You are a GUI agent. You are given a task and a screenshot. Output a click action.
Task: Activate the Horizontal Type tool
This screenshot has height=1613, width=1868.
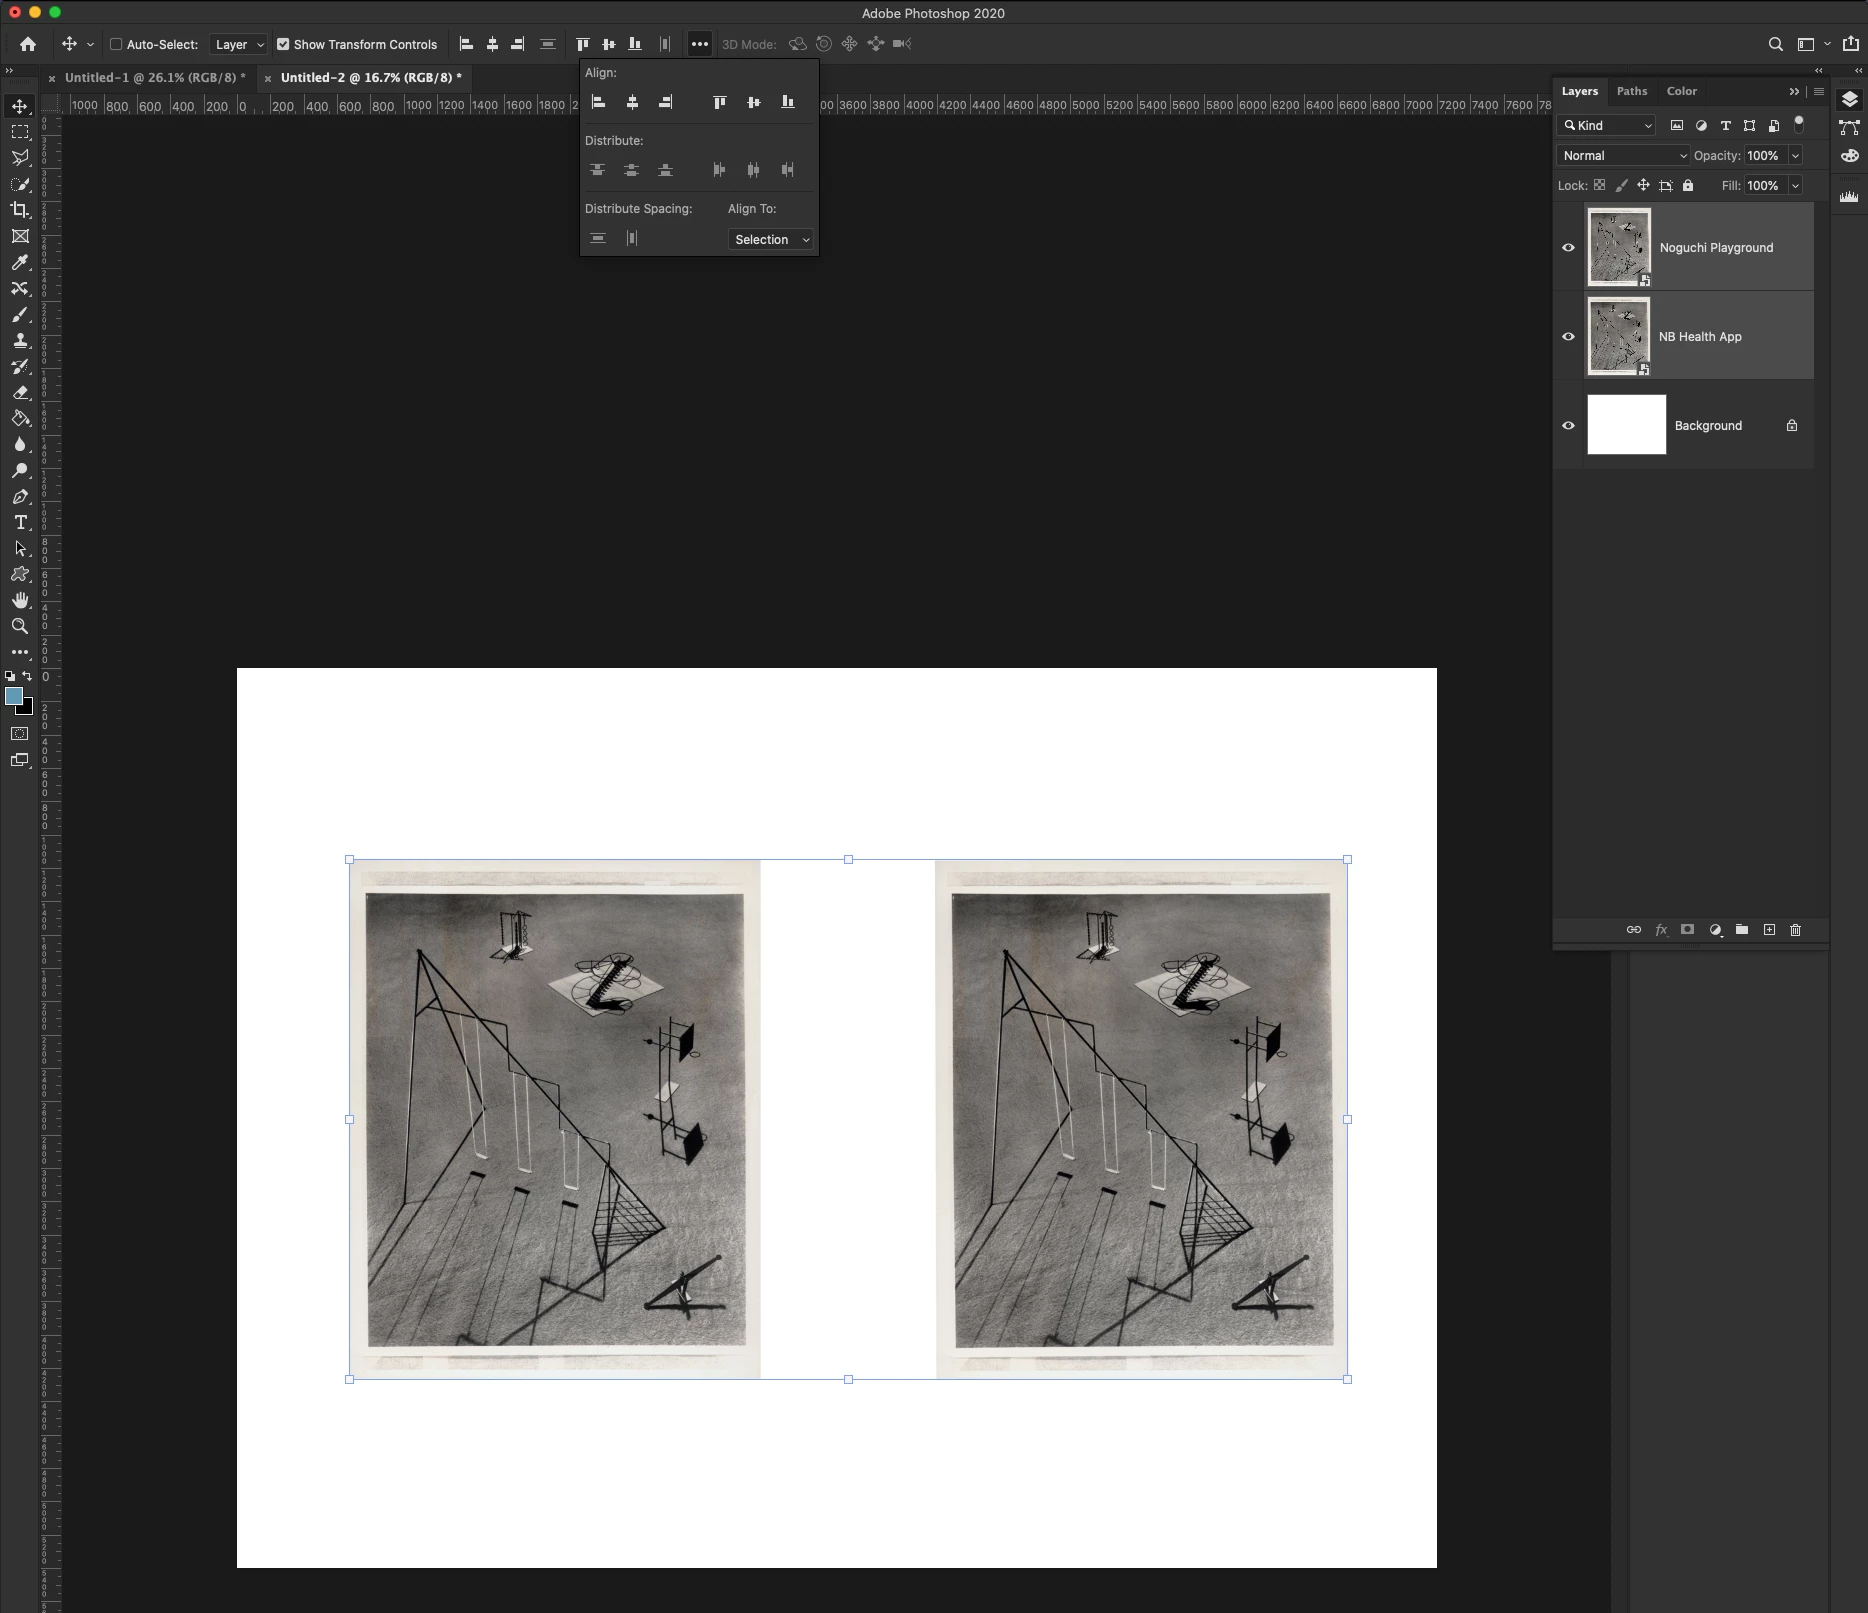(20, 522)
